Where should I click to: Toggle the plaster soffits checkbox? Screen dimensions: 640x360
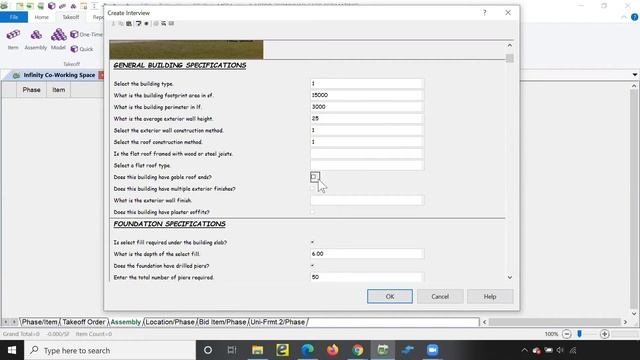coord(313,212)
